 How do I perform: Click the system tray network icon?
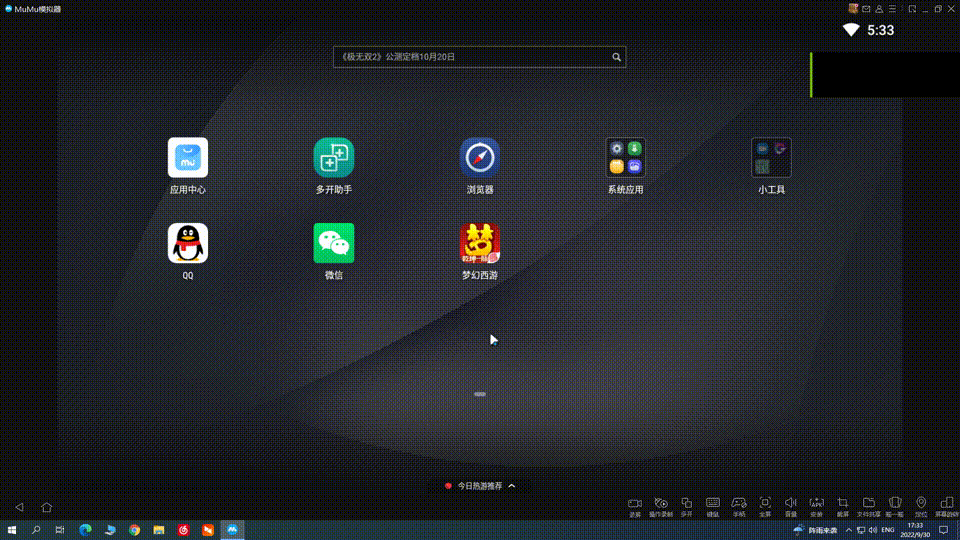tap(861, 530)
